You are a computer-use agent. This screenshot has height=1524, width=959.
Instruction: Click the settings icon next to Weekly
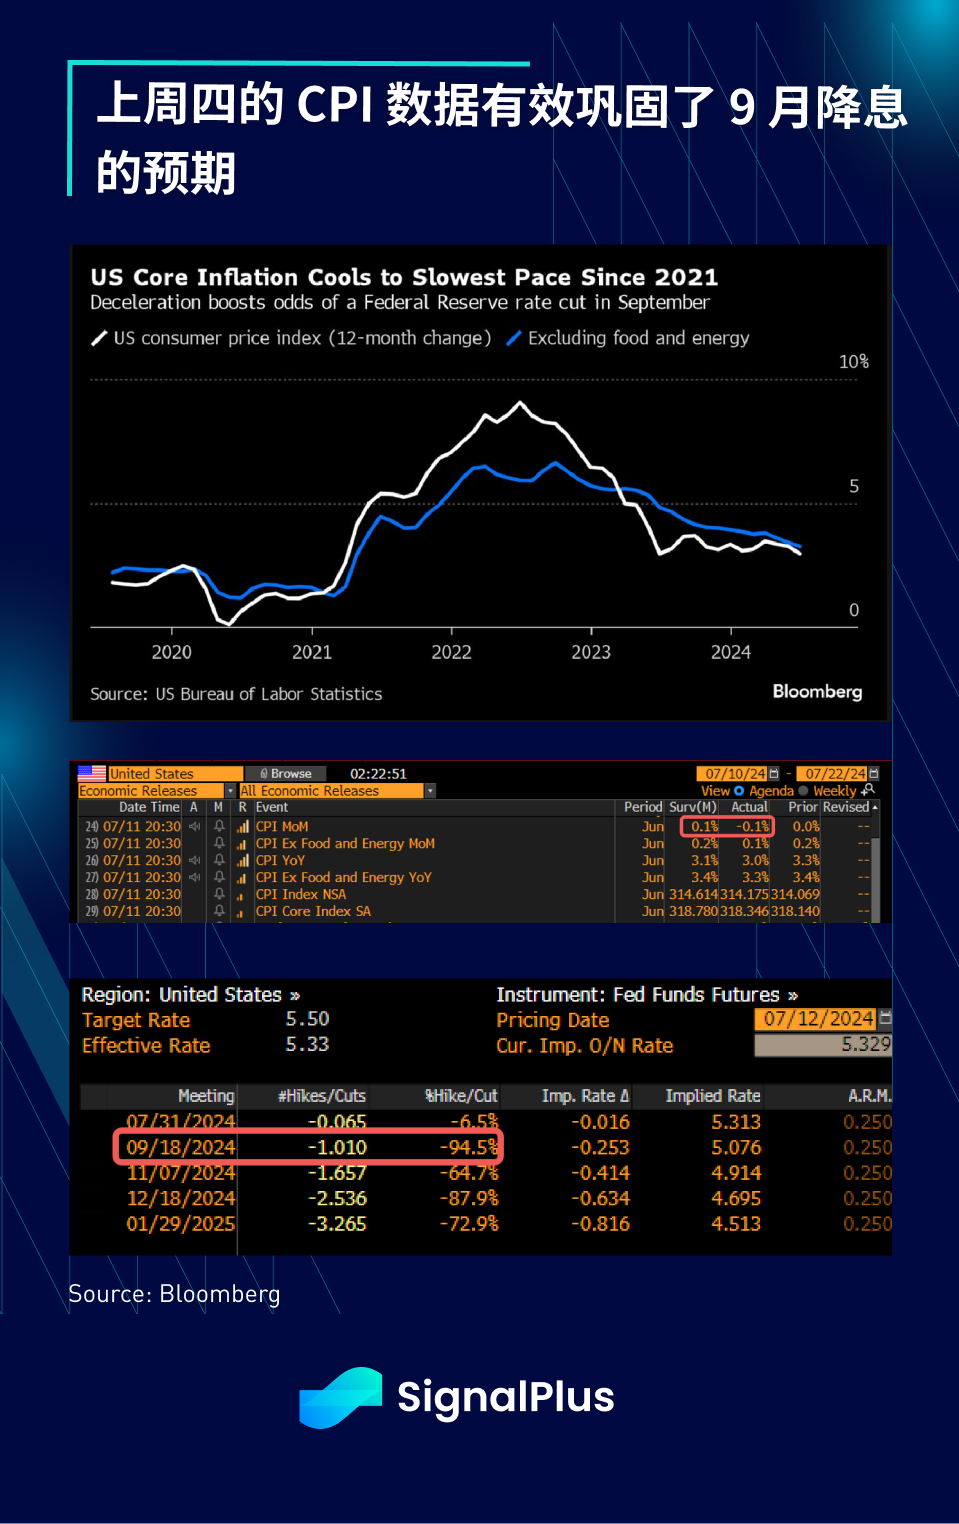pyautogui.click(x=868, y=790)
